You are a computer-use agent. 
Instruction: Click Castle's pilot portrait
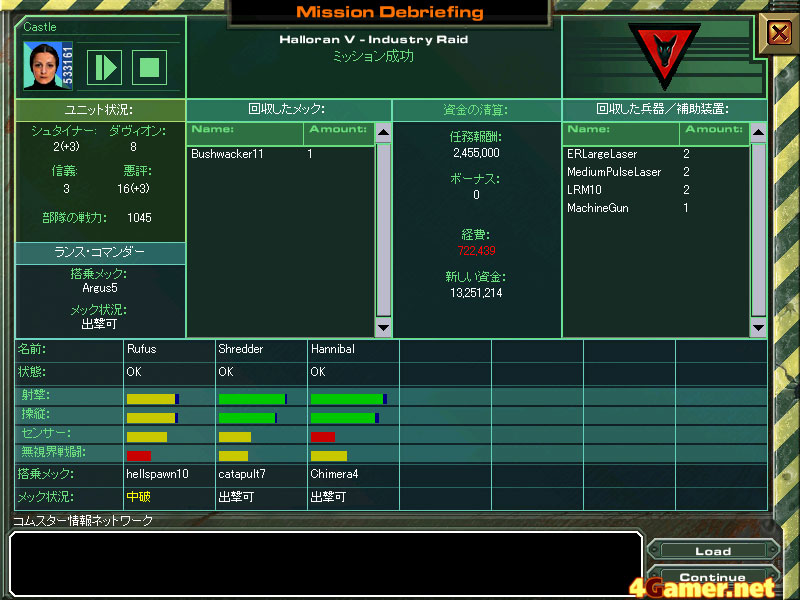pyautogui.click(x=48, y=66)
